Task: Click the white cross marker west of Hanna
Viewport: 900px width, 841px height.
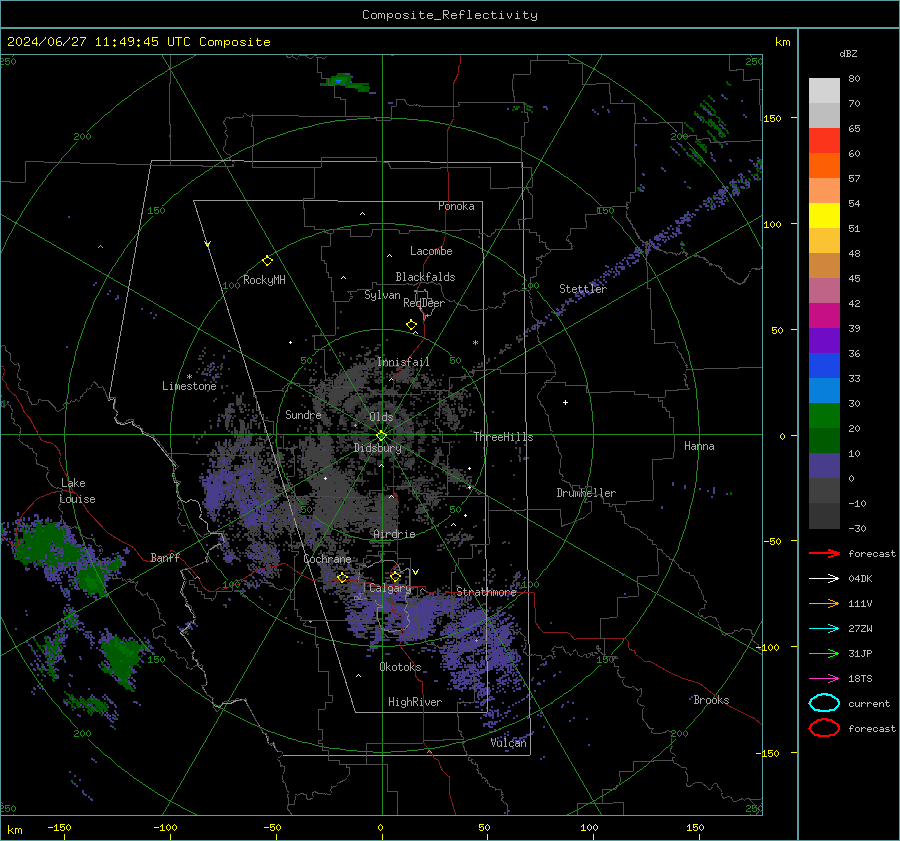Action: [x=565, y=402]
